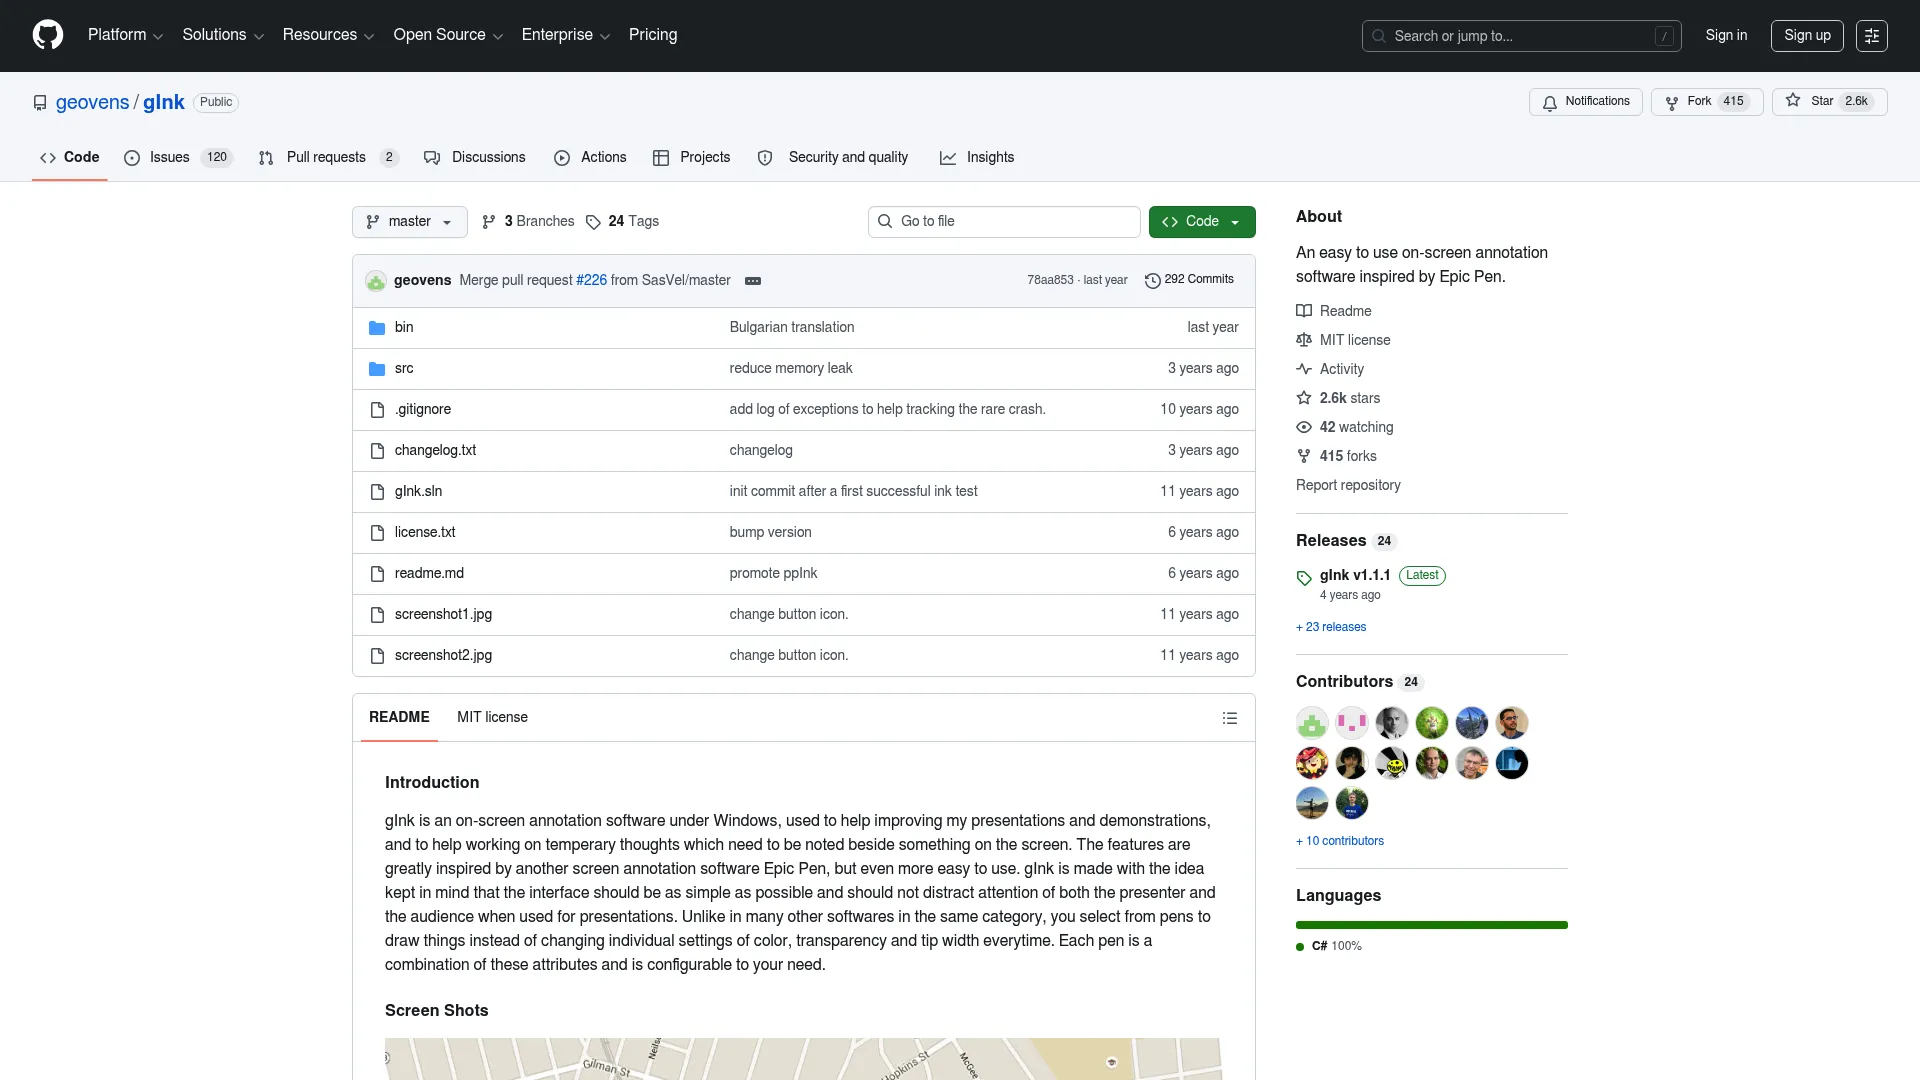
Task: Select the README tab
Action: 399,718
